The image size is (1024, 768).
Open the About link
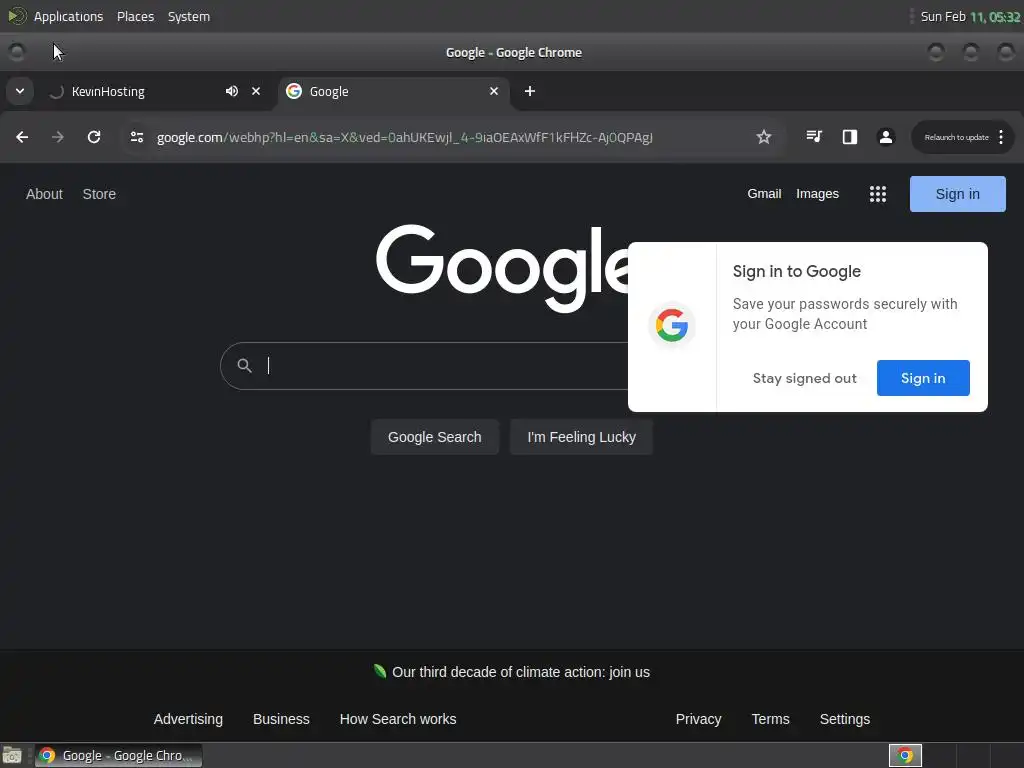44,194
